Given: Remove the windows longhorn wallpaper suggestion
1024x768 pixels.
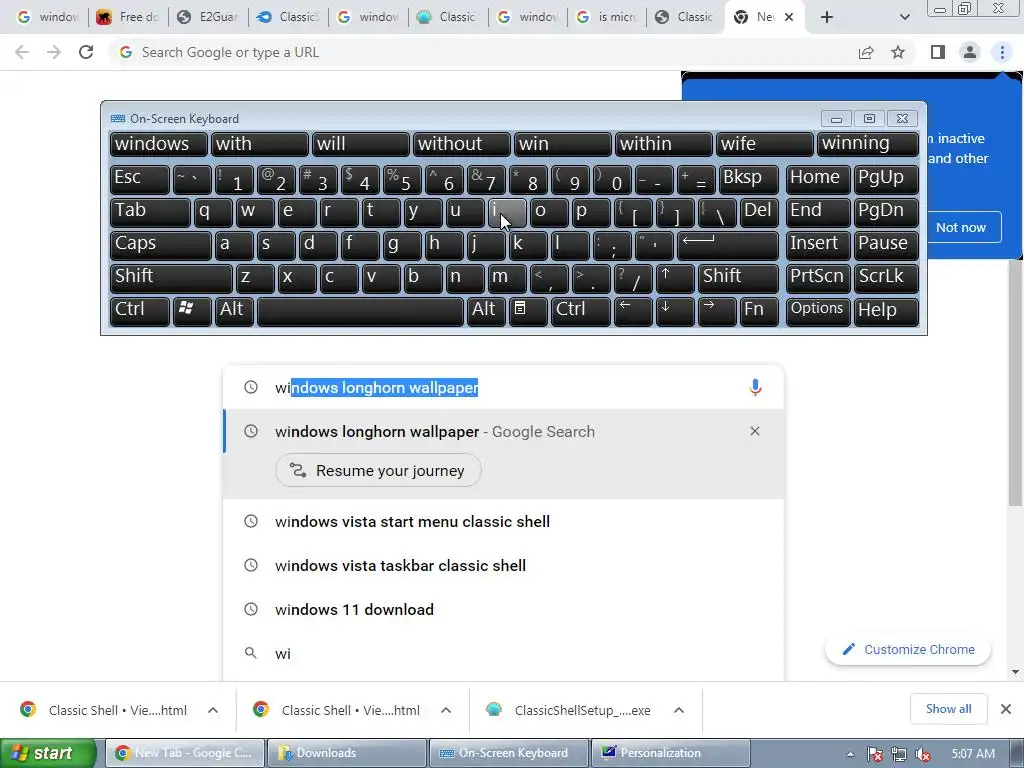Looking at the screenshot, I should coord(755,431).
